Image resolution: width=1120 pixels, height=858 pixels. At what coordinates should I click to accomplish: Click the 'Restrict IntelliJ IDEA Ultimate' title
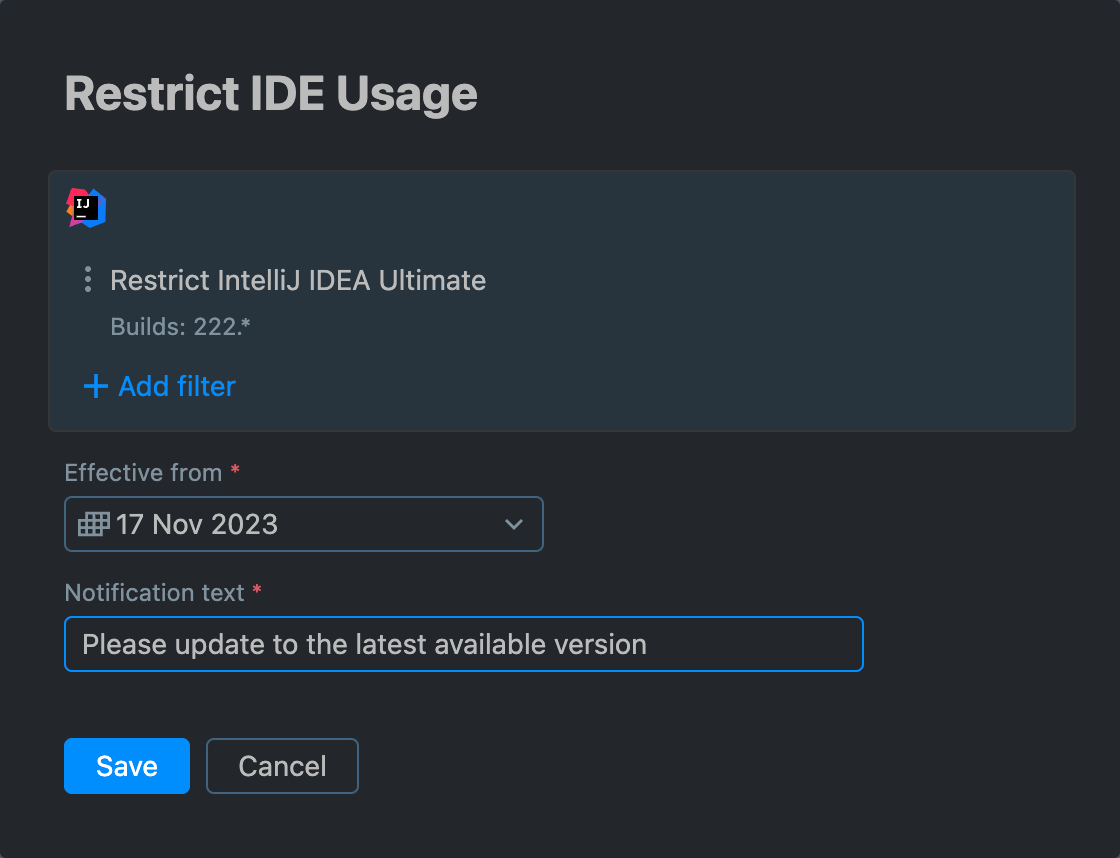(x=298, y=280)
